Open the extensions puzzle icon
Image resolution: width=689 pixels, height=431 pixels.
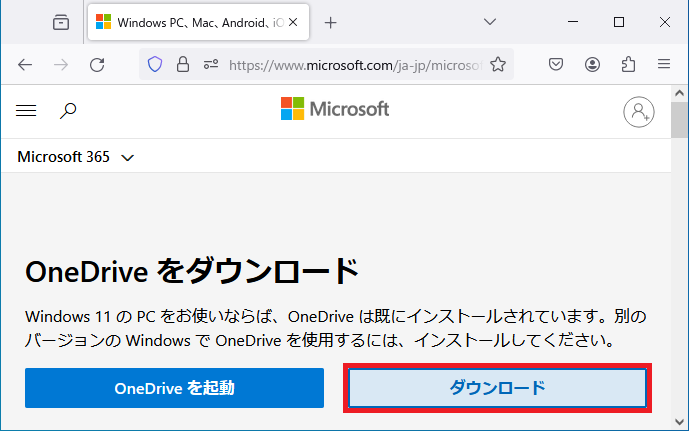click(628, 65)
